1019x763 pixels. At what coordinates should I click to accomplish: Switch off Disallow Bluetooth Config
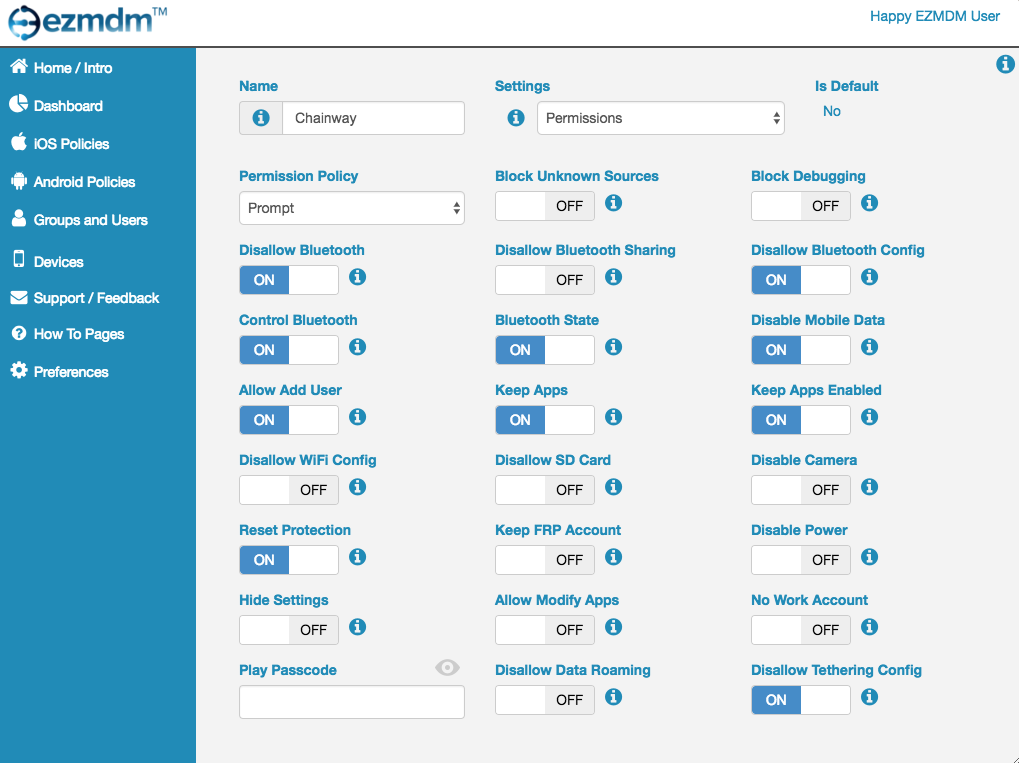[x=801, y=280]
